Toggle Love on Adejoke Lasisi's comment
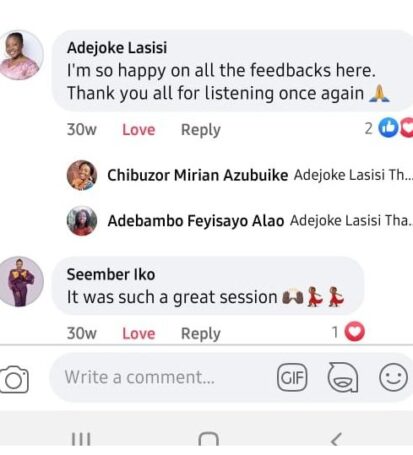This screenshot has width=413, height=455. (139, 130)
